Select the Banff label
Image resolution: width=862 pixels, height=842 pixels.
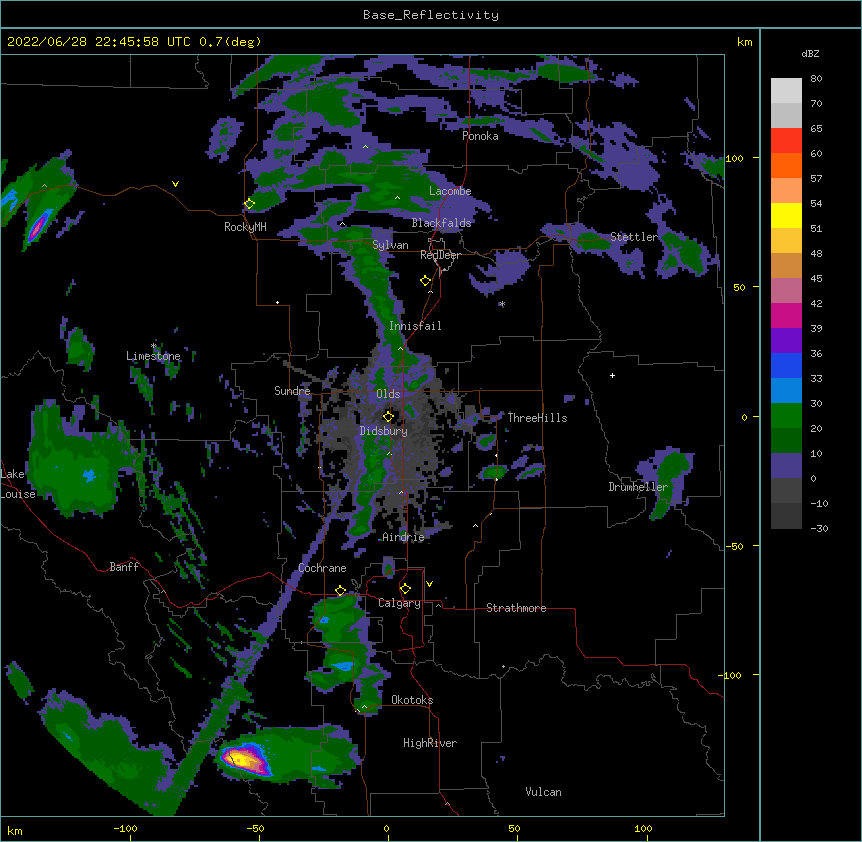pos(124,567)
